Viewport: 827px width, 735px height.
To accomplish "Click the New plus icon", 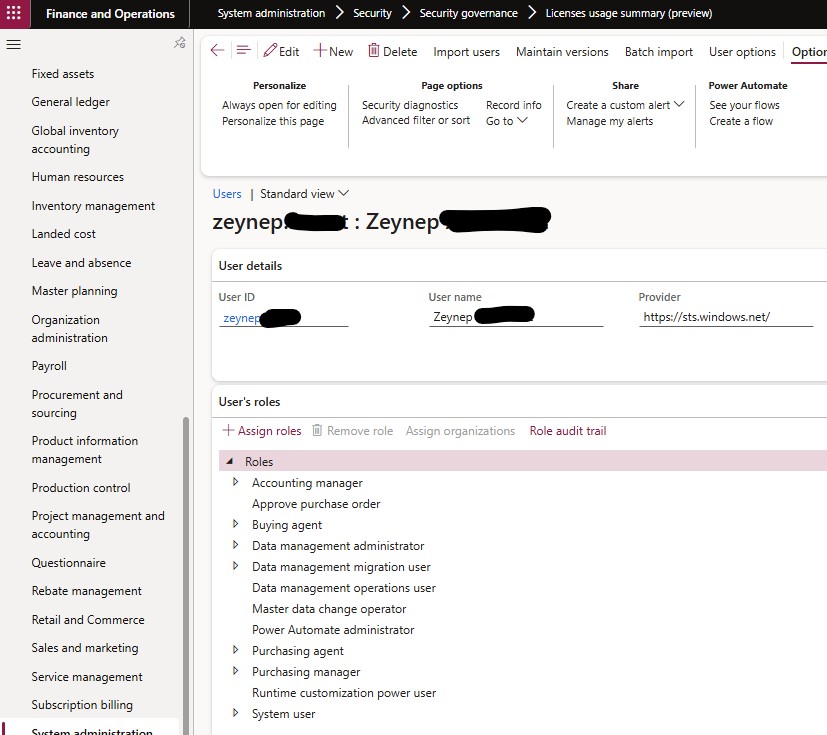I will [x=320, y=51].
